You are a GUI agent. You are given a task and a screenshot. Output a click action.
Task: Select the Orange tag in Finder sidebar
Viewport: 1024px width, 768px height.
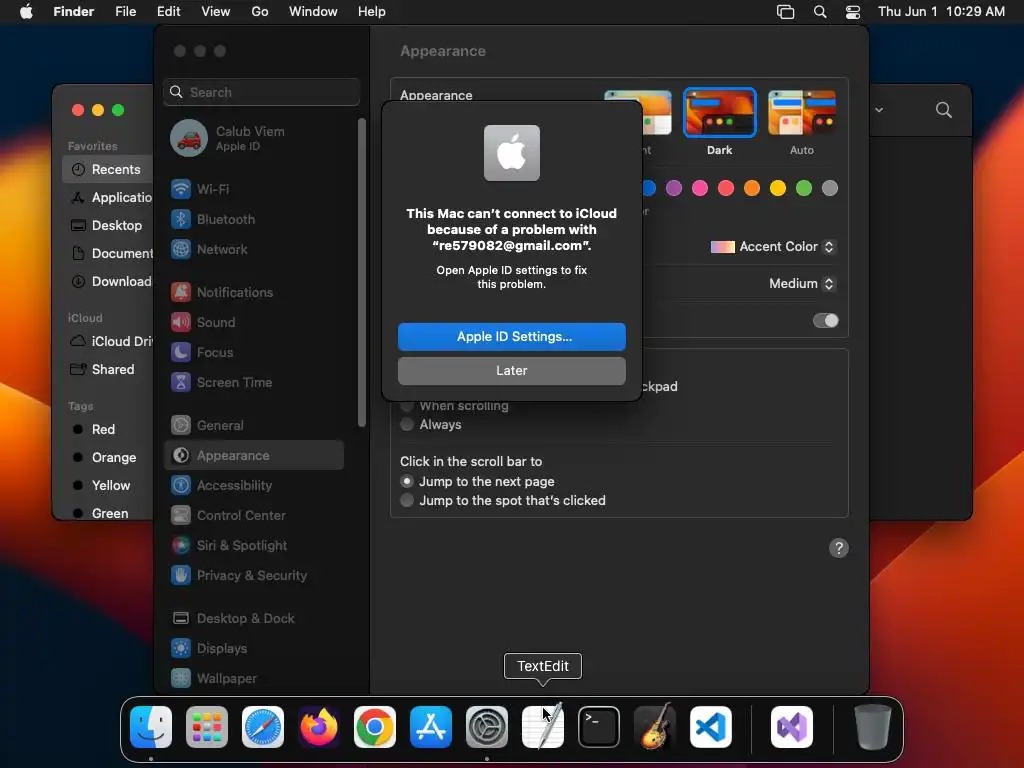[x=108, y=458]
